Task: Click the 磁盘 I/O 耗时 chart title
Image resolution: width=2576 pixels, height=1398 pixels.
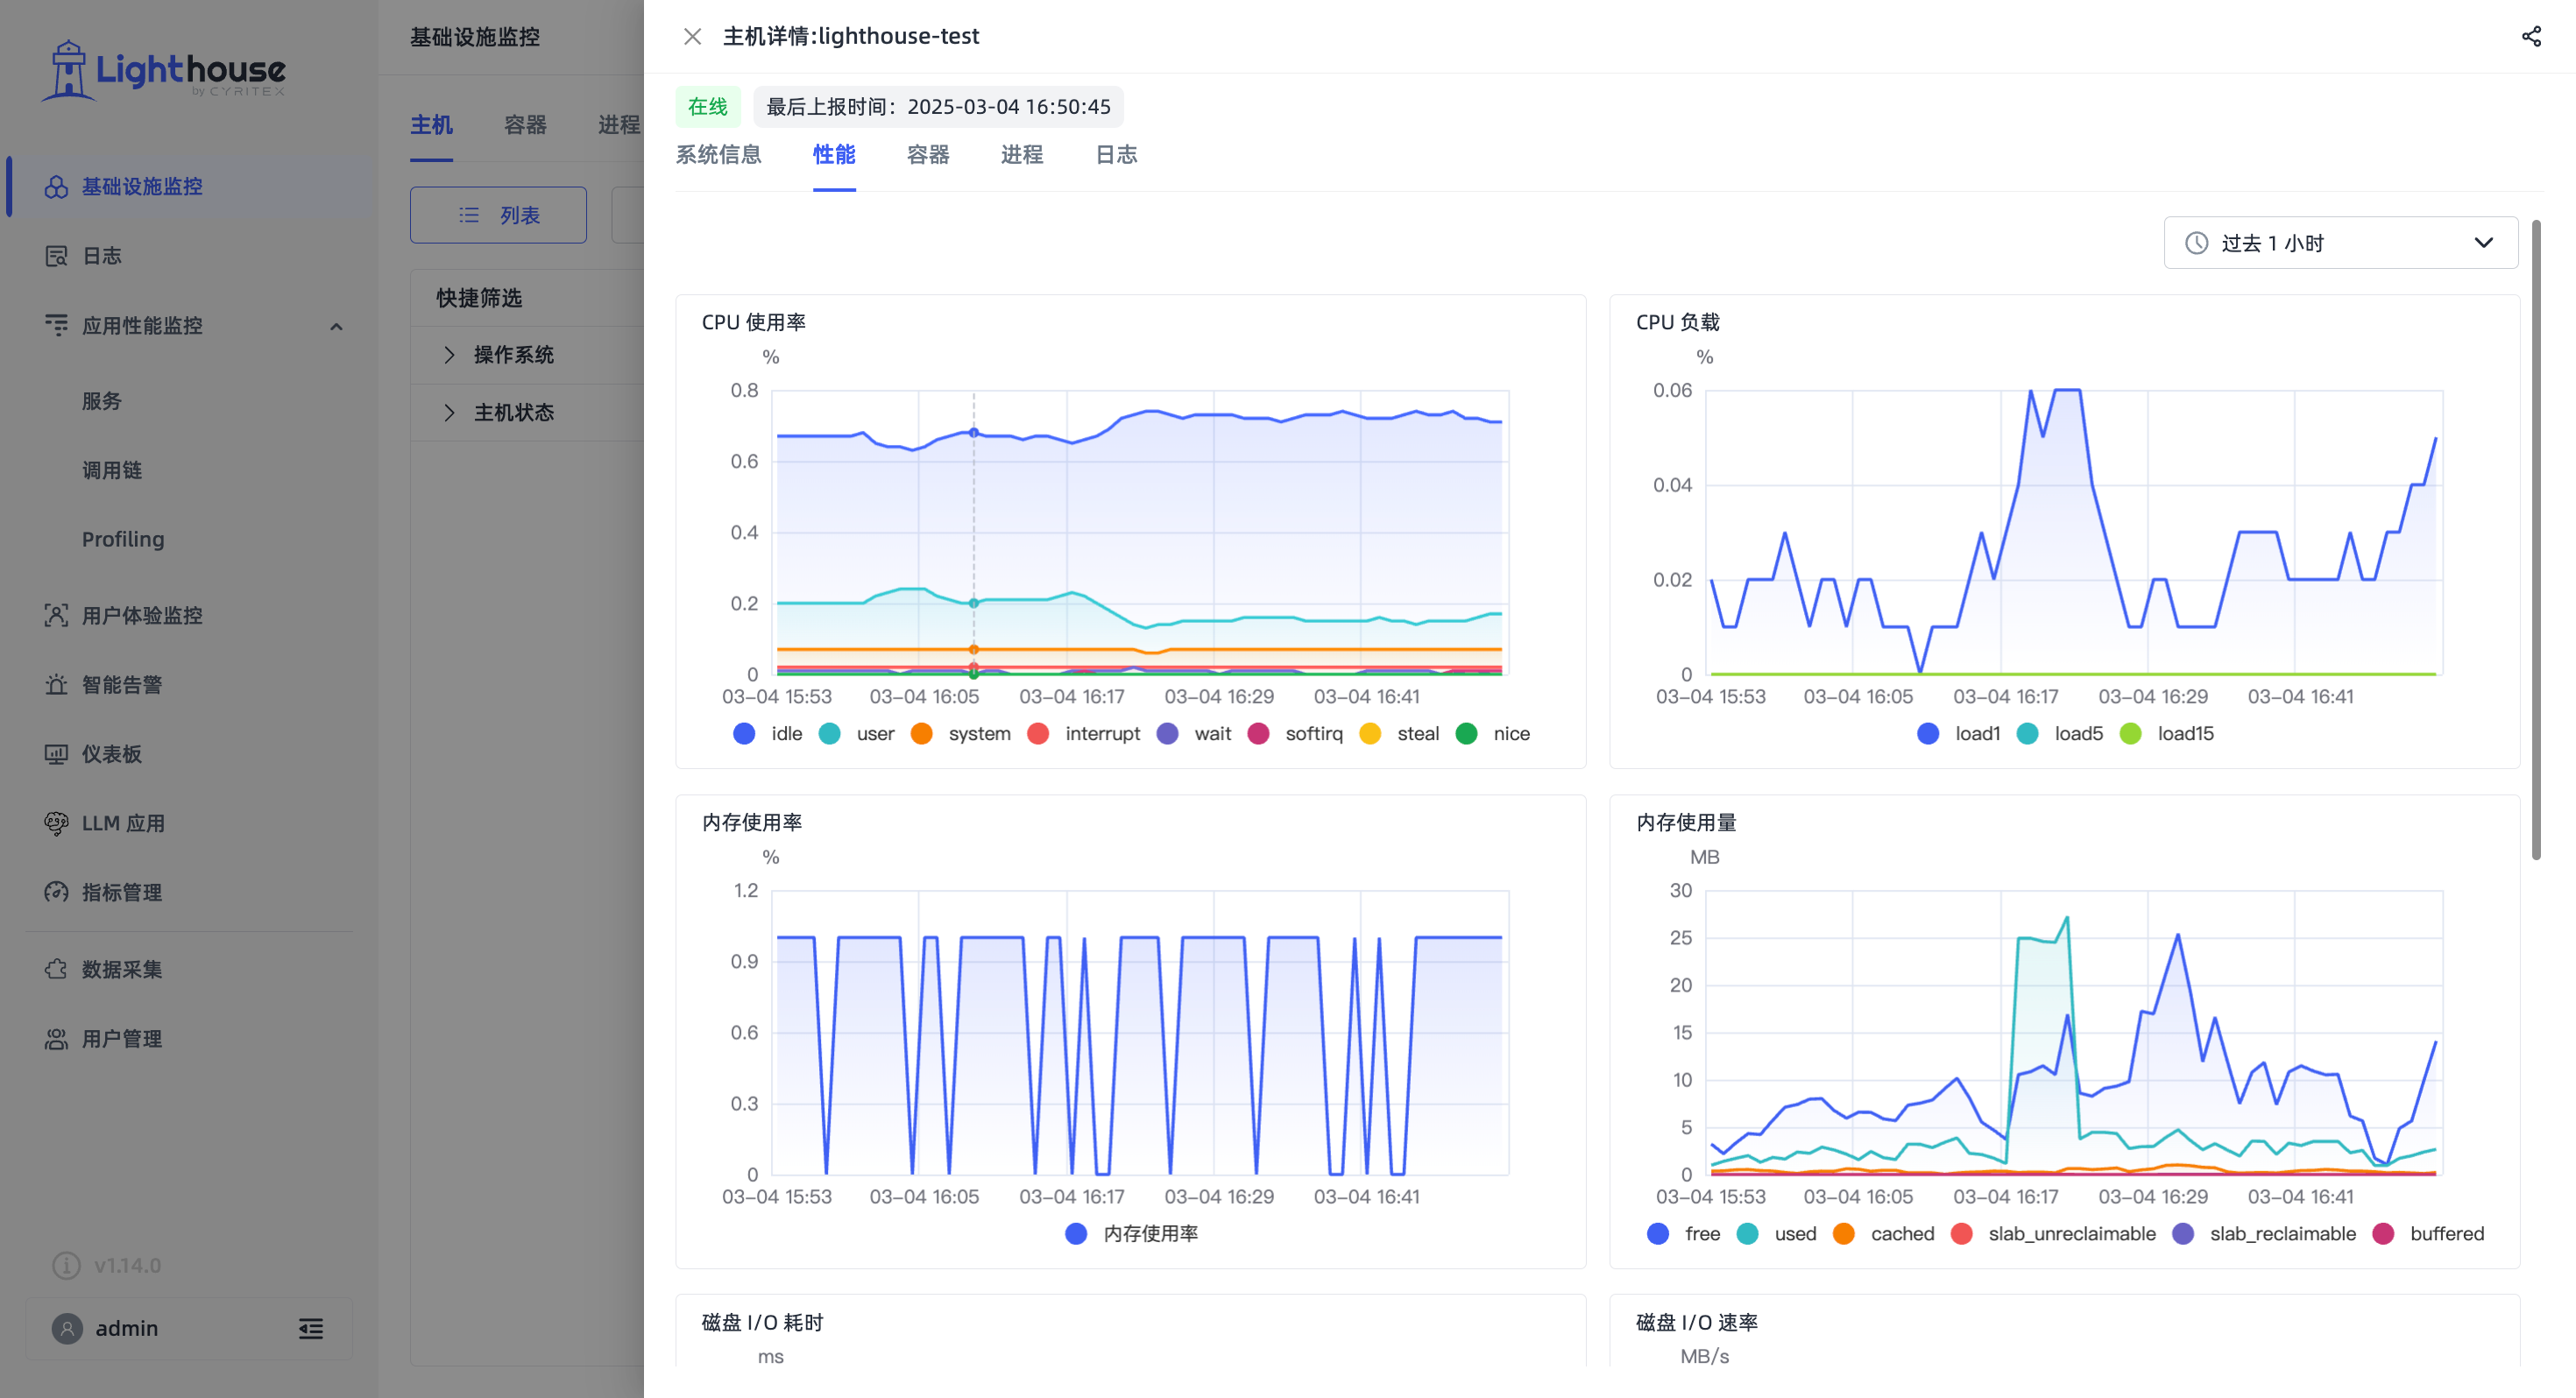Action: pyautogui.click(x=762, y=1323)
